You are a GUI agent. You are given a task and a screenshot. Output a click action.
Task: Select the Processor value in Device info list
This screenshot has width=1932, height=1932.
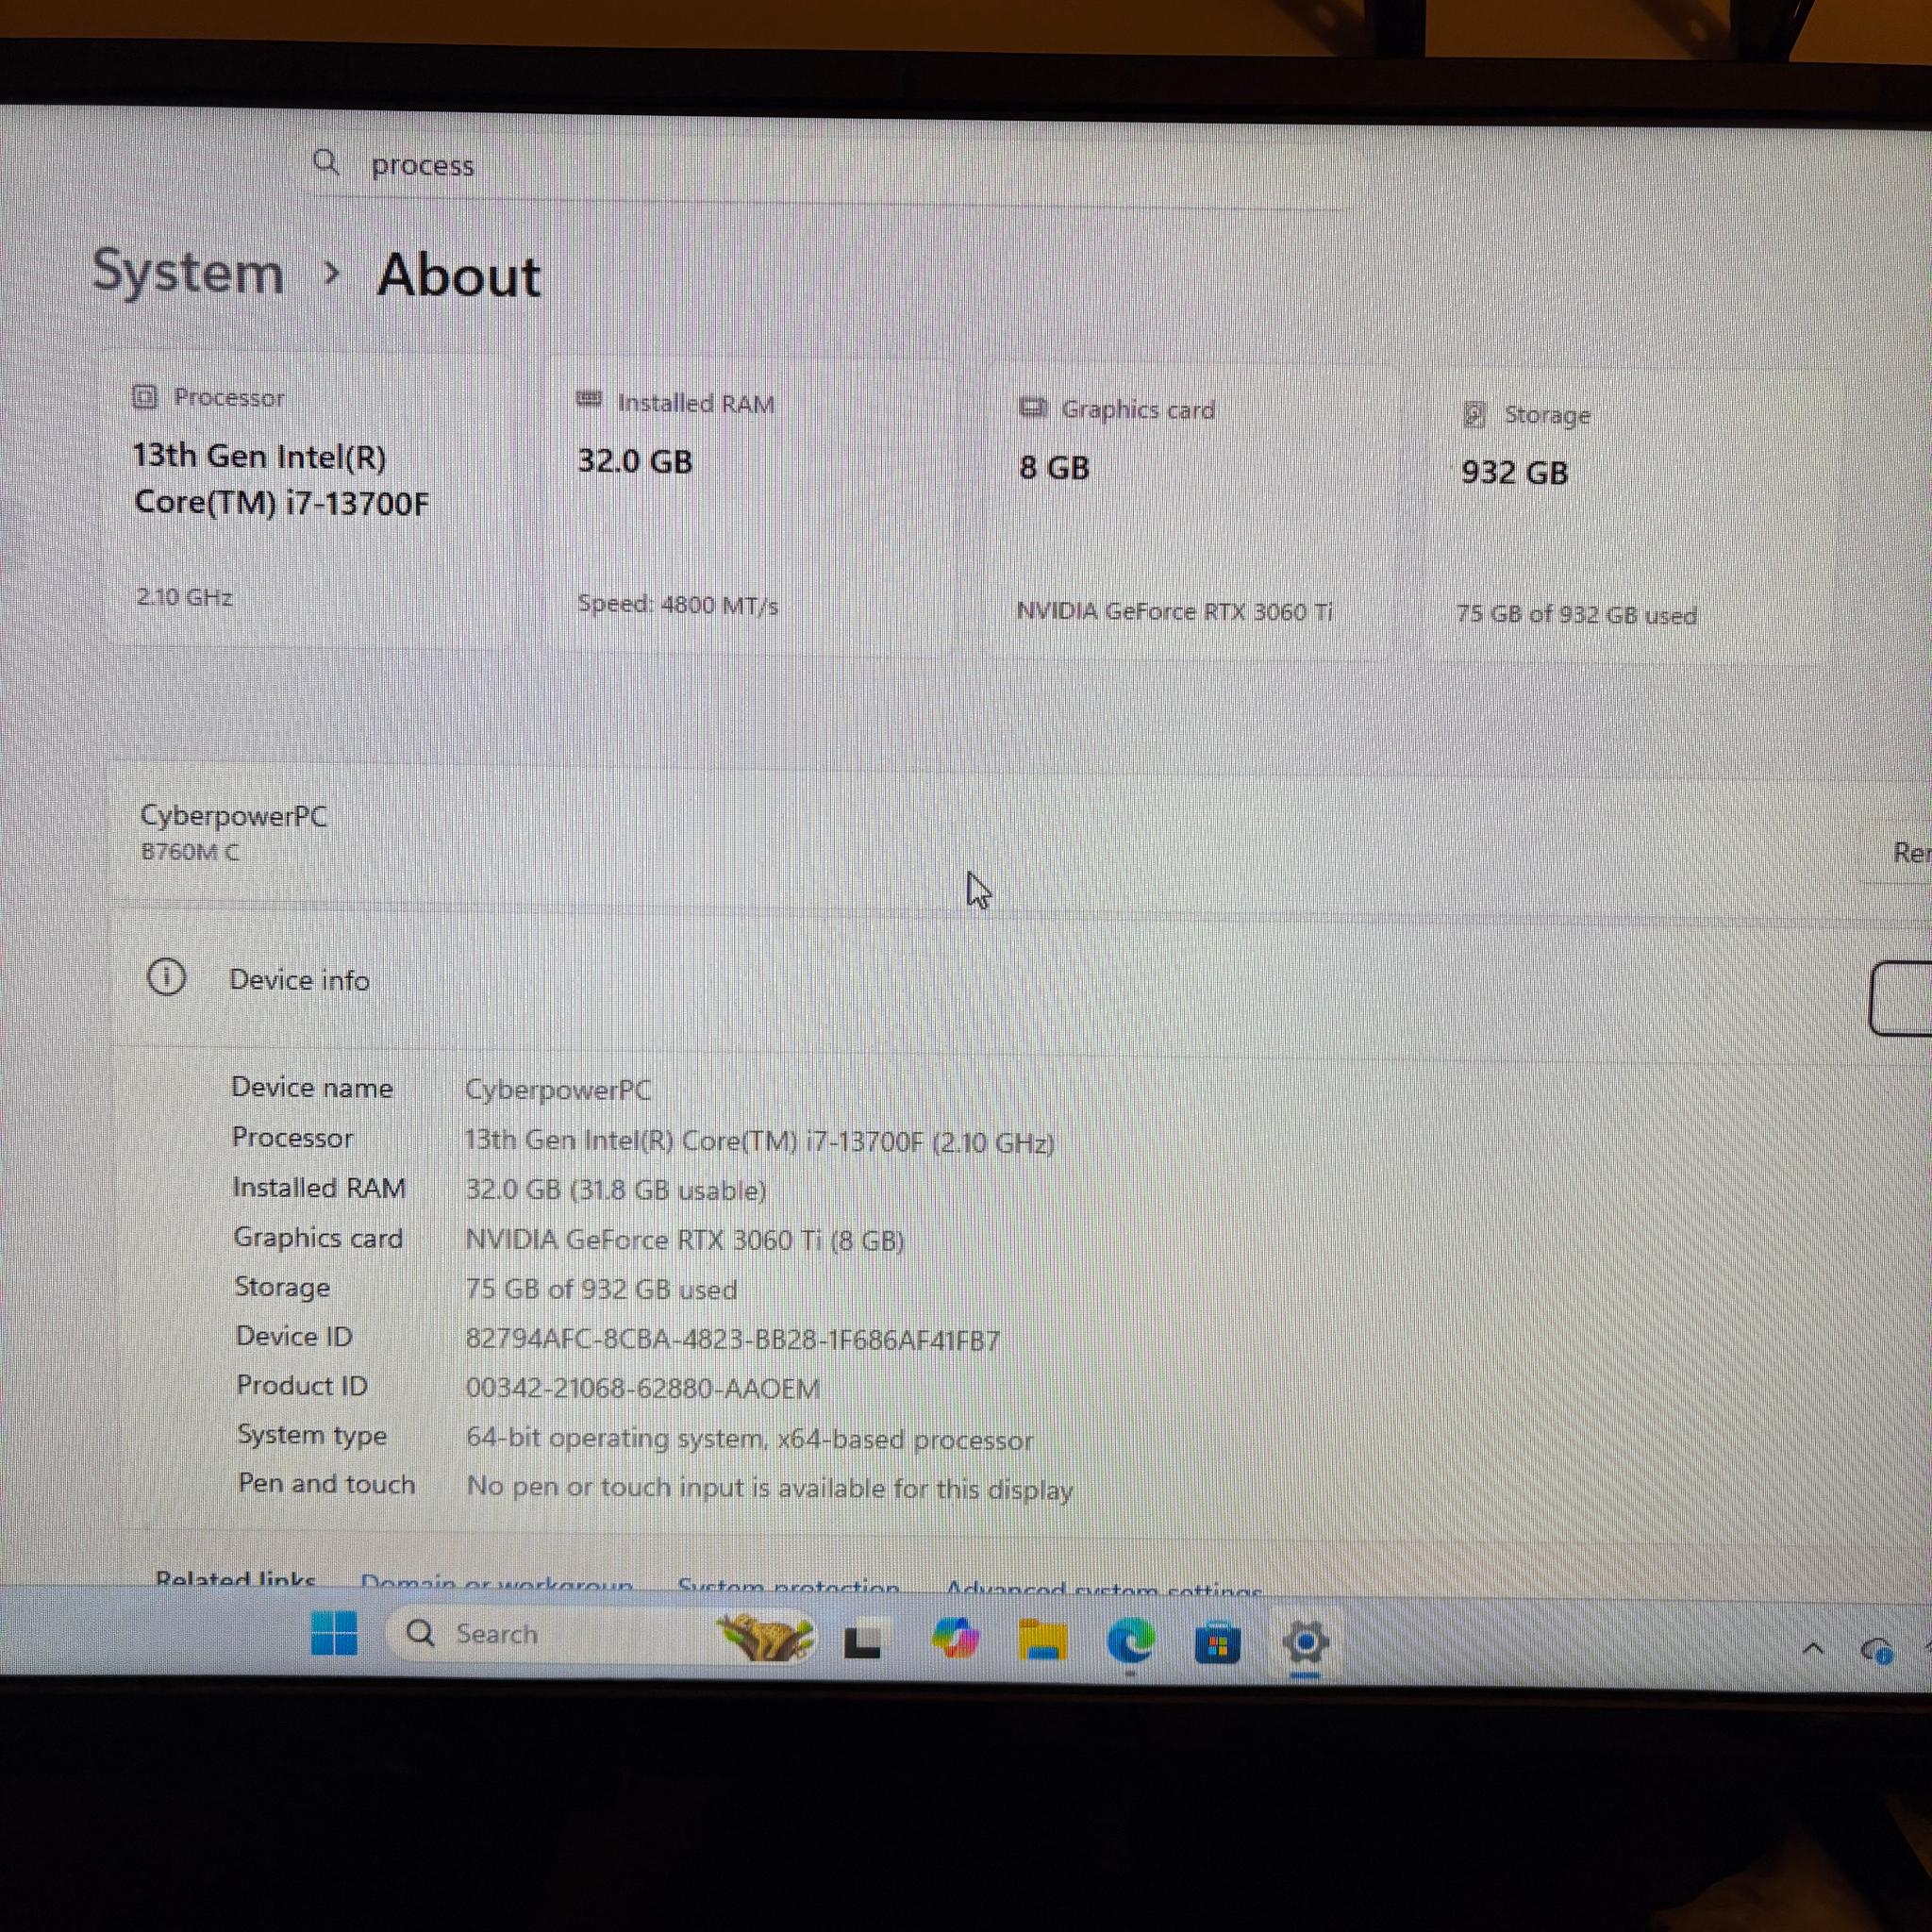click(x=759, y=1141)
